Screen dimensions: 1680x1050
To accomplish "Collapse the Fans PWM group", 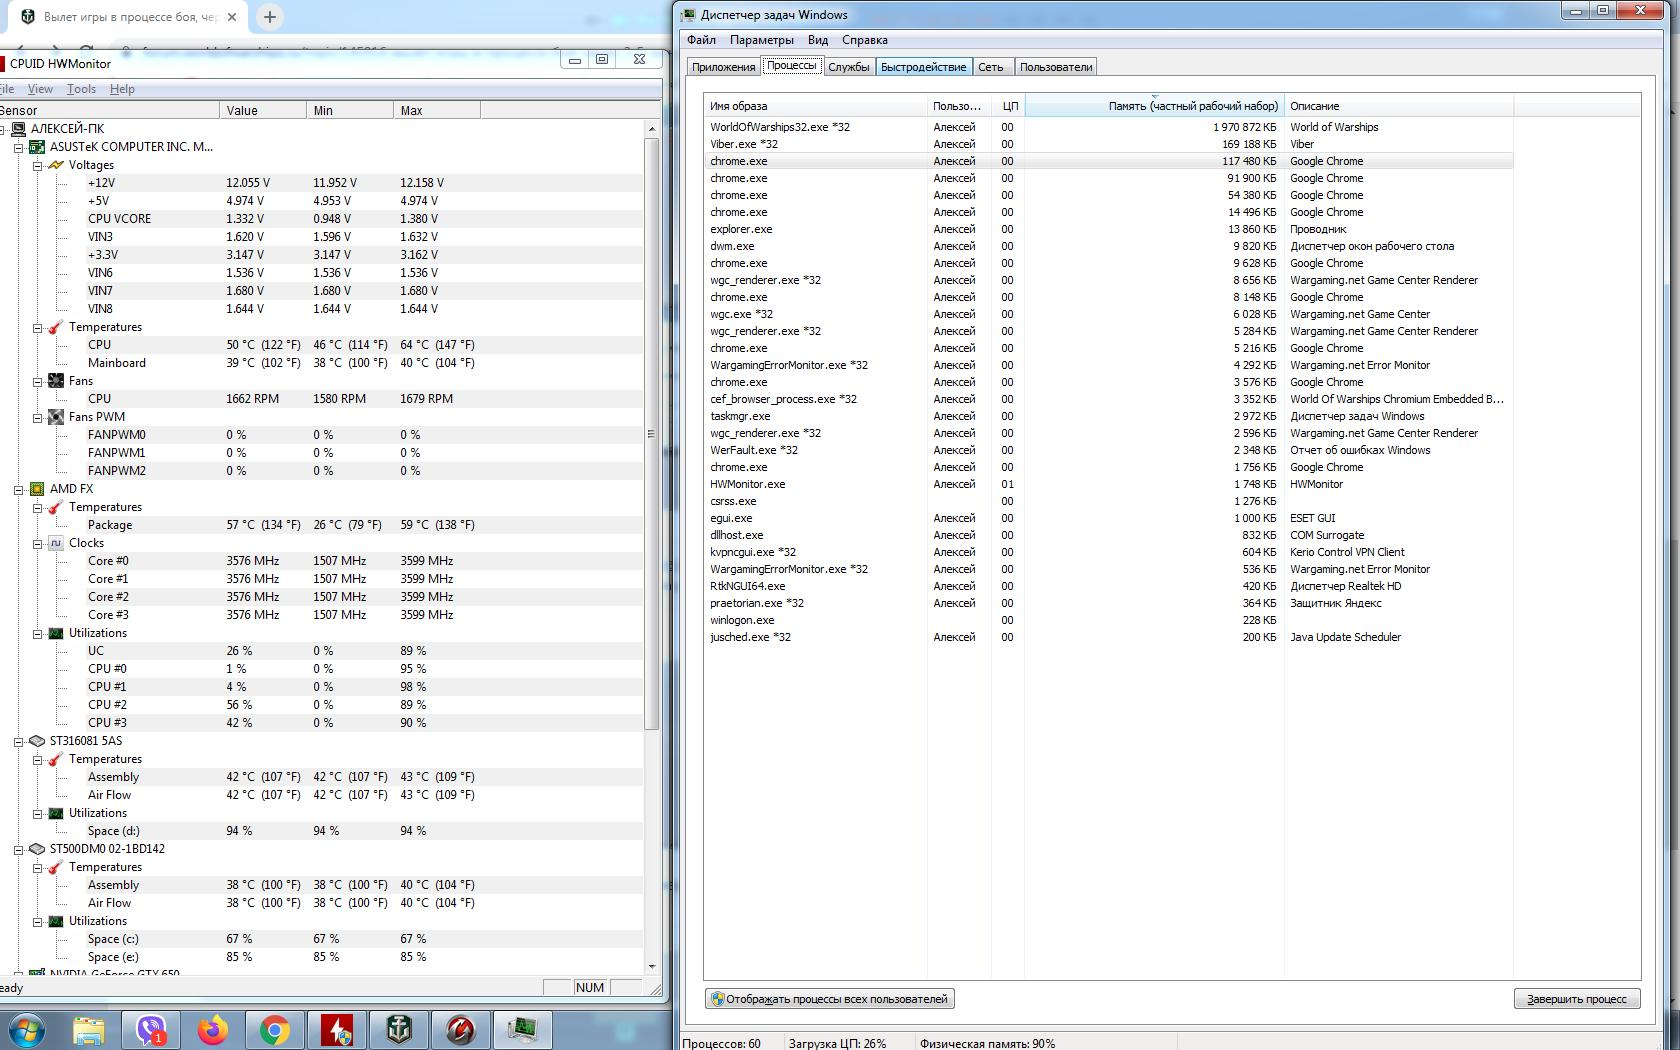I will pyautogui.click(x=37, y=417).
